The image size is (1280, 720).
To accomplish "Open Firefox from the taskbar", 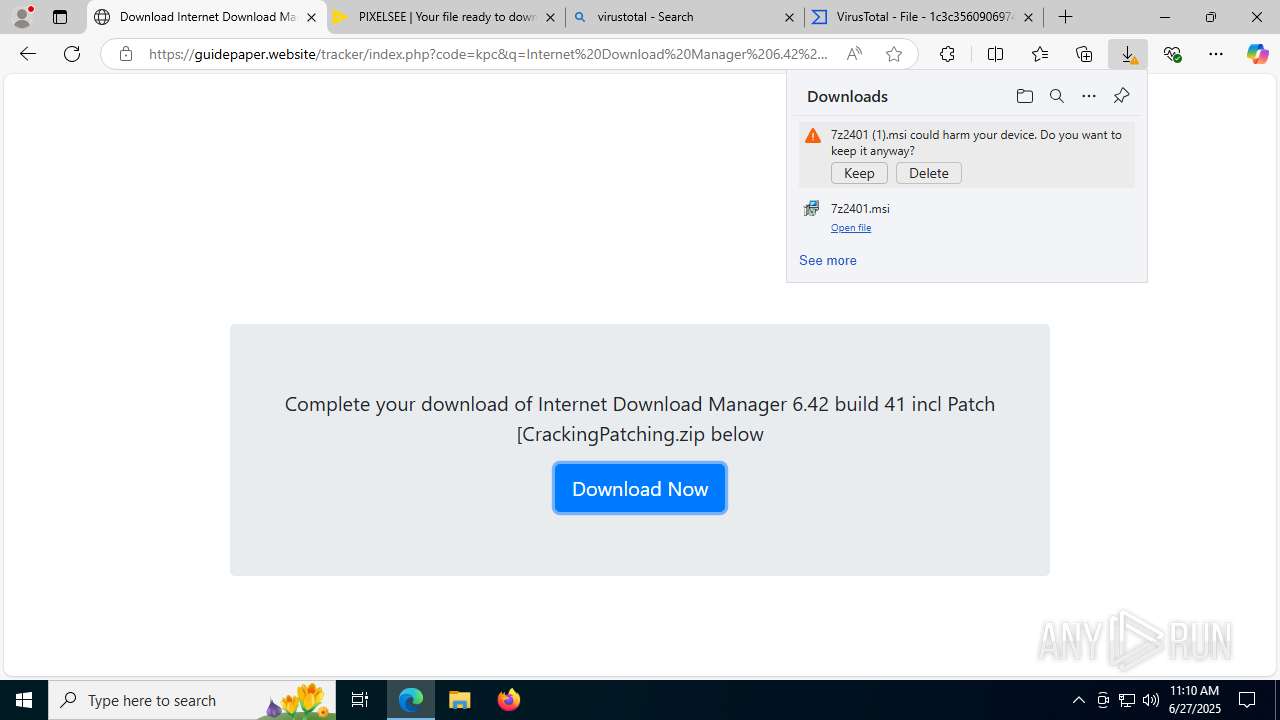I will tap(508, 700).
